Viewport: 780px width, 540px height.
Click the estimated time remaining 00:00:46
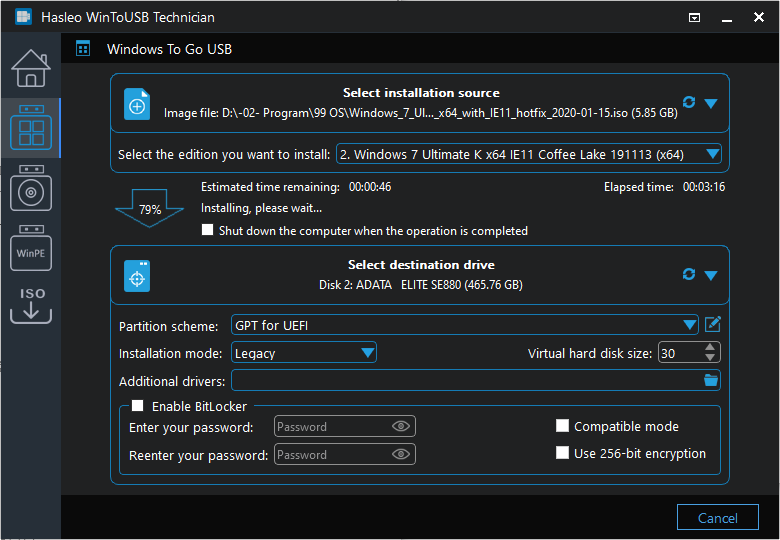tap(370, 187)
